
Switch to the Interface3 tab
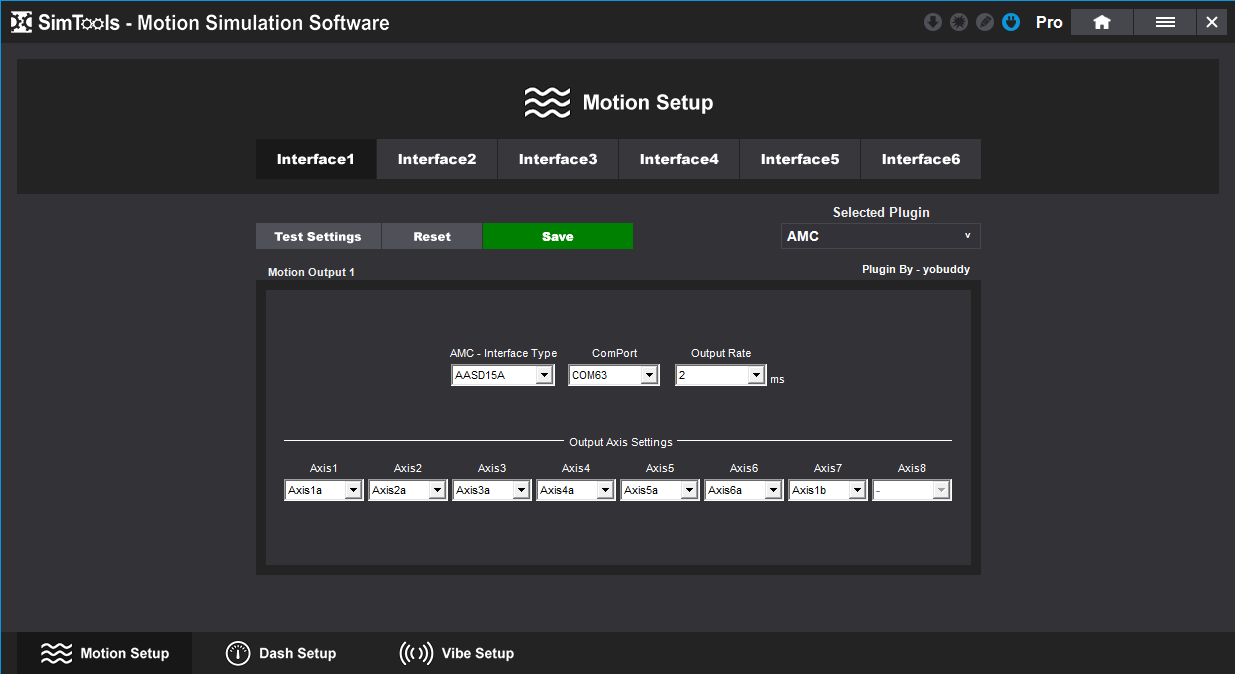(x=558, y=159)
